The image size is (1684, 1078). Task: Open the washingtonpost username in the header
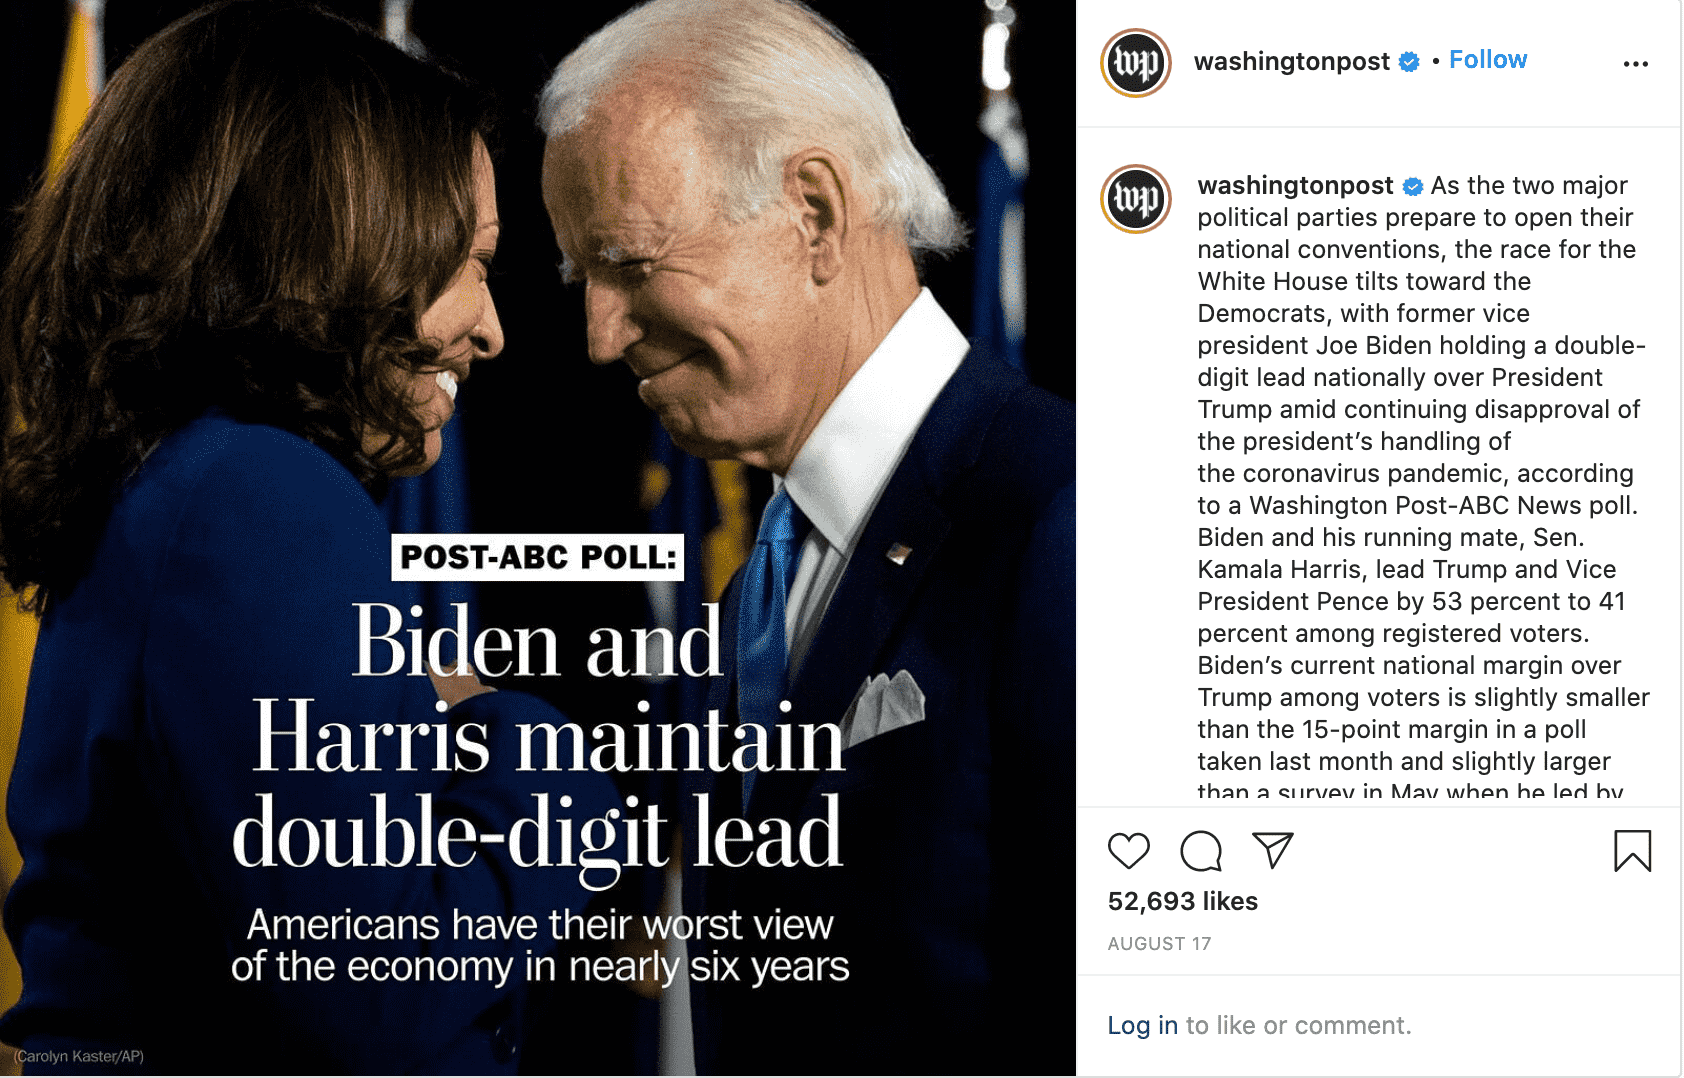point(1290,61)
